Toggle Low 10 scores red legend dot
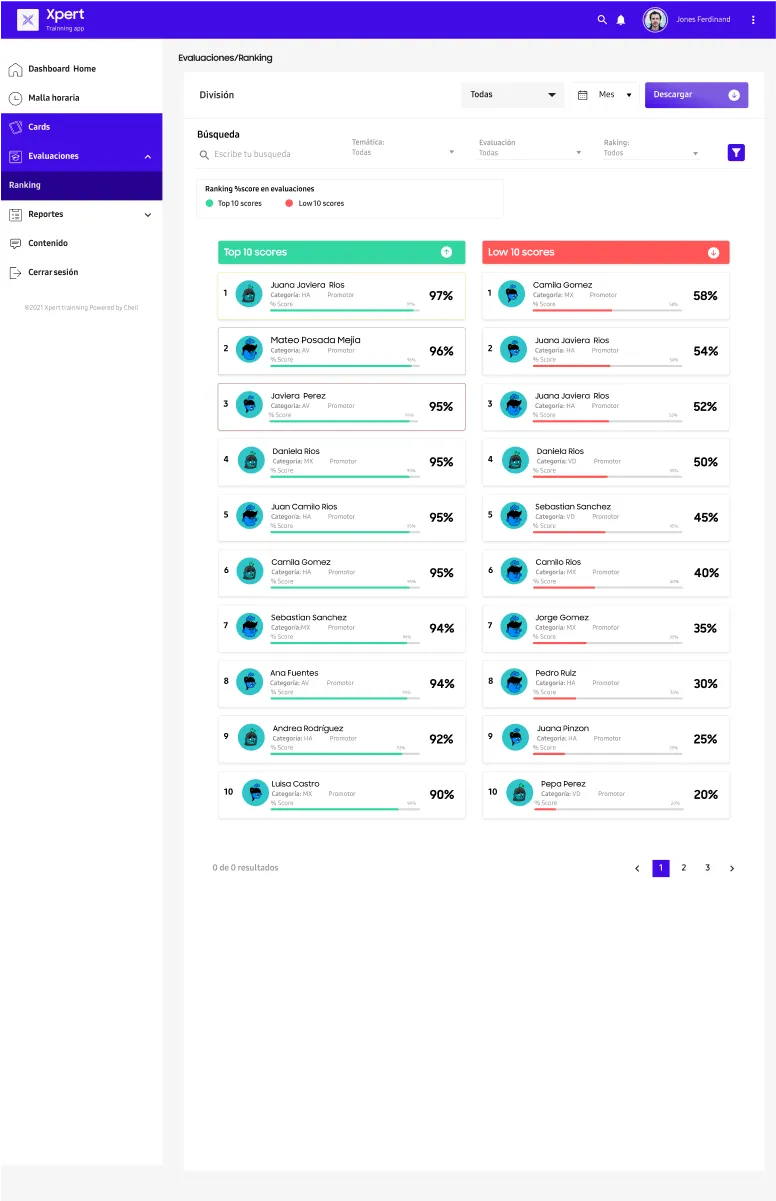The image size is (776, 1201). coord(289,204)
